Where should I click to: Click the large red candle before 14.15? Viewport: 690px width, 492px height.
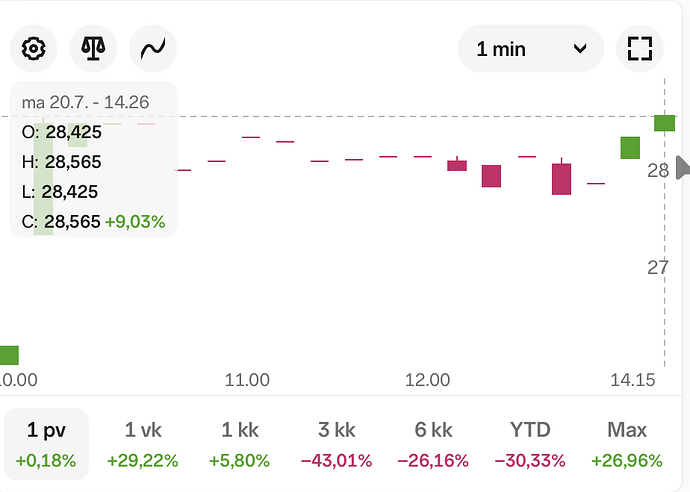coord(562,179)
